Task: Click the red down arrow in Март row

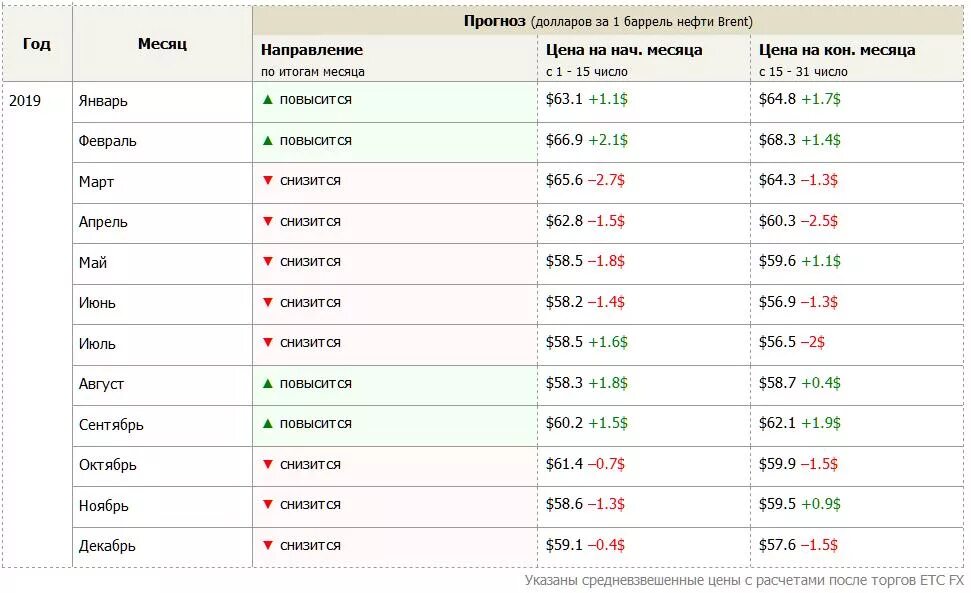Action: [x=267, y=181]
